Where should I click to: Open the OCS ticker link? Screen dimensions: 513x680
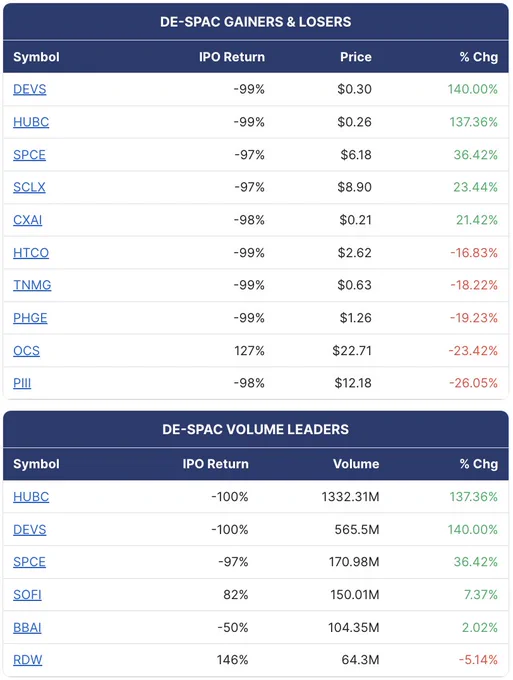pyautogui.click(x=26, y=351)
